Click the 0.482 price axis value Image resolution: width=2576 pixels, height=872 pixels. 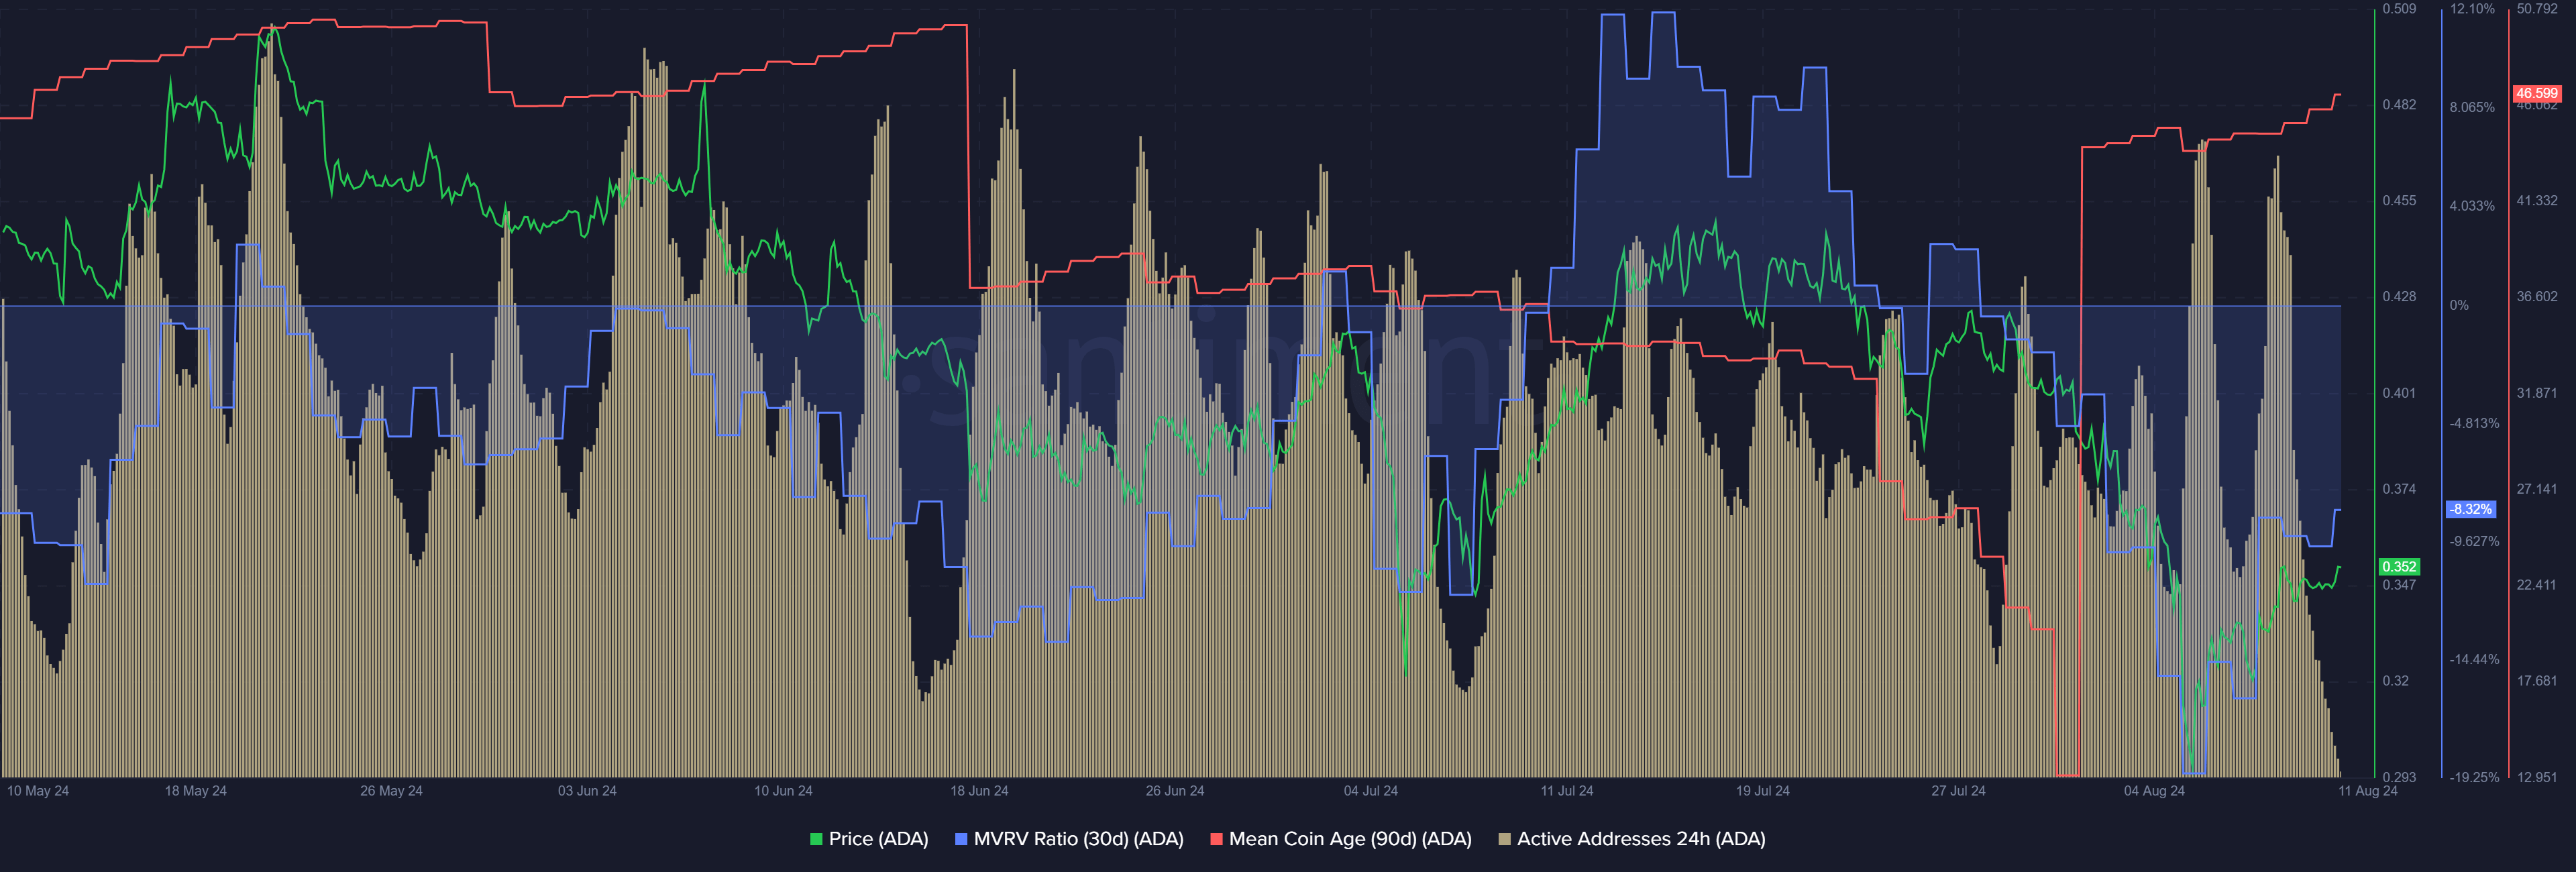point(2399,105)
